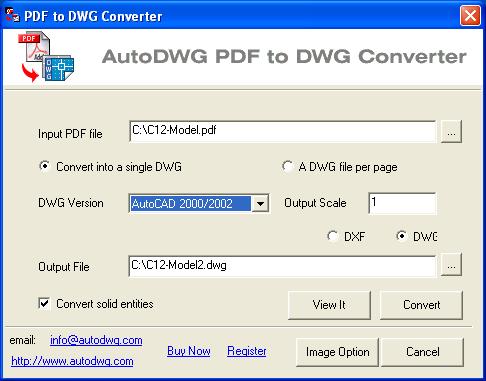The image size is (486, 381).
Task: Click the Output File label
Action: pos(64,267)
